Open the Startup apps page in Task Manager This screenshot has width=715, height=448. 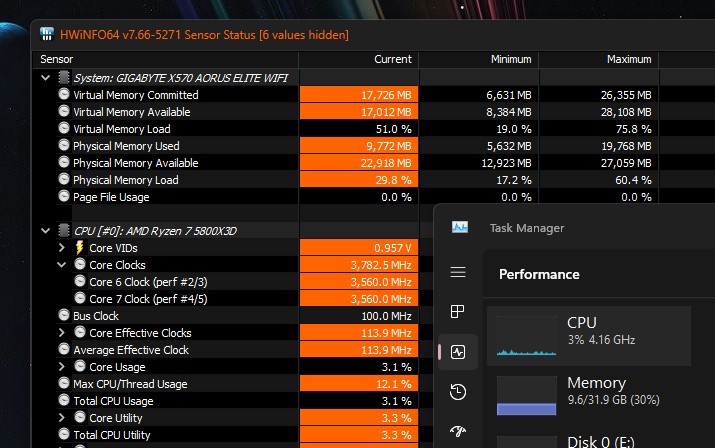(x=458, y=431)
